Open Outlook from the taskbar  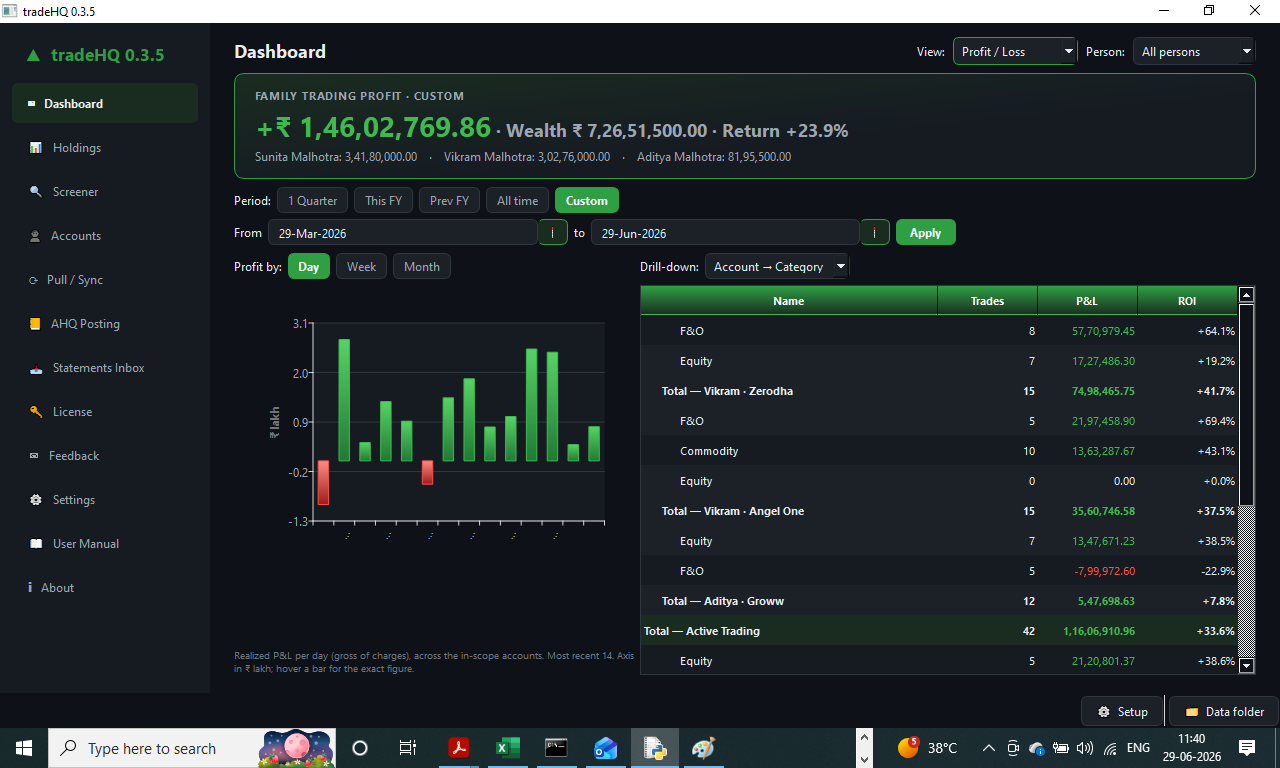click(x=605, y=748)
